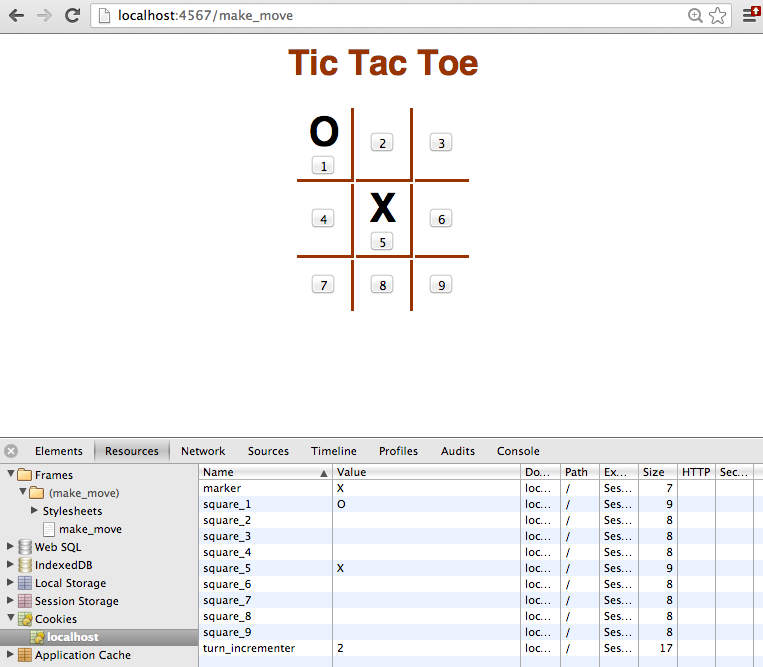The image size is (763, 667).
Task: Click the Session Storage icon
Action: pyautogui.click(x=25, y=601)
